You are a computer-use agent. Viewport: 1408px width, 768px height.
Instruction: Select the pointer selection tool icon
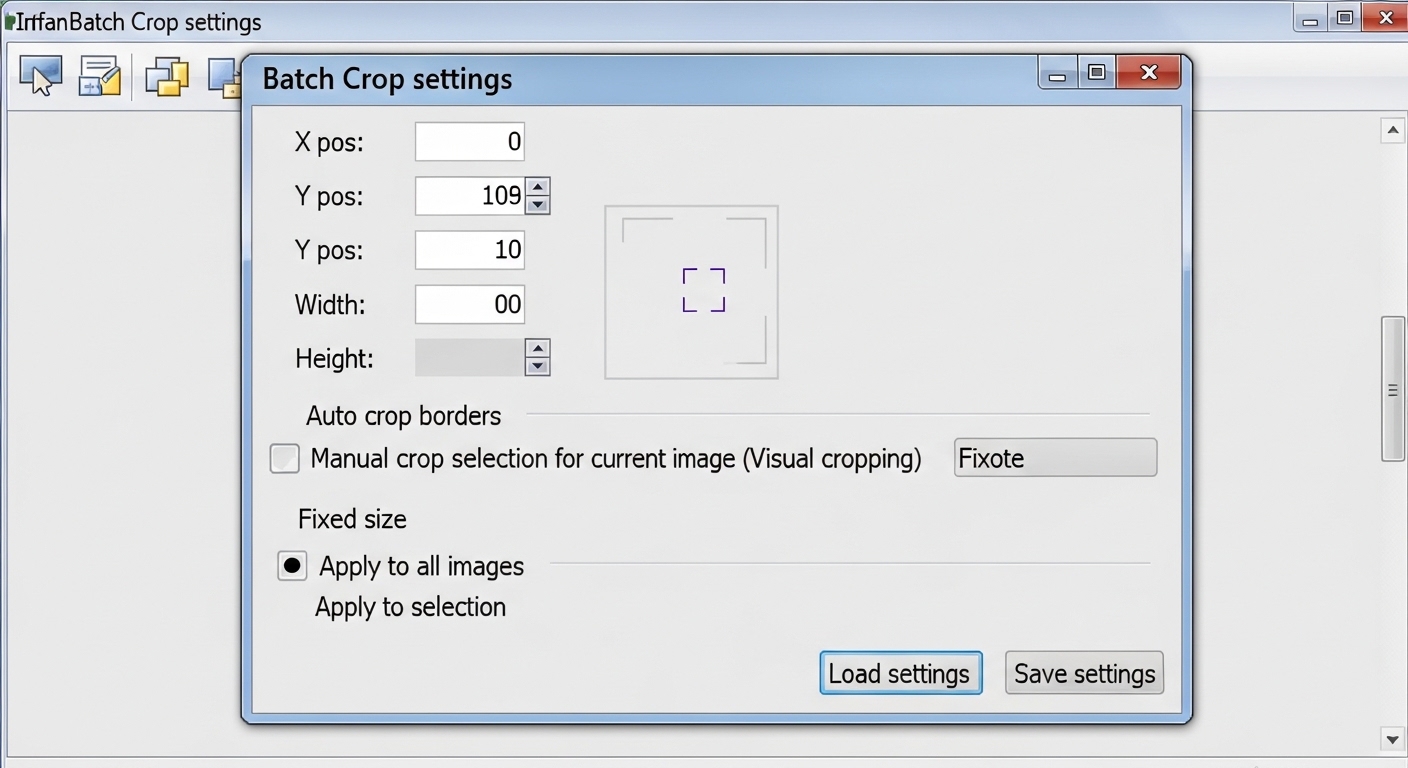(x=40, y=75)
